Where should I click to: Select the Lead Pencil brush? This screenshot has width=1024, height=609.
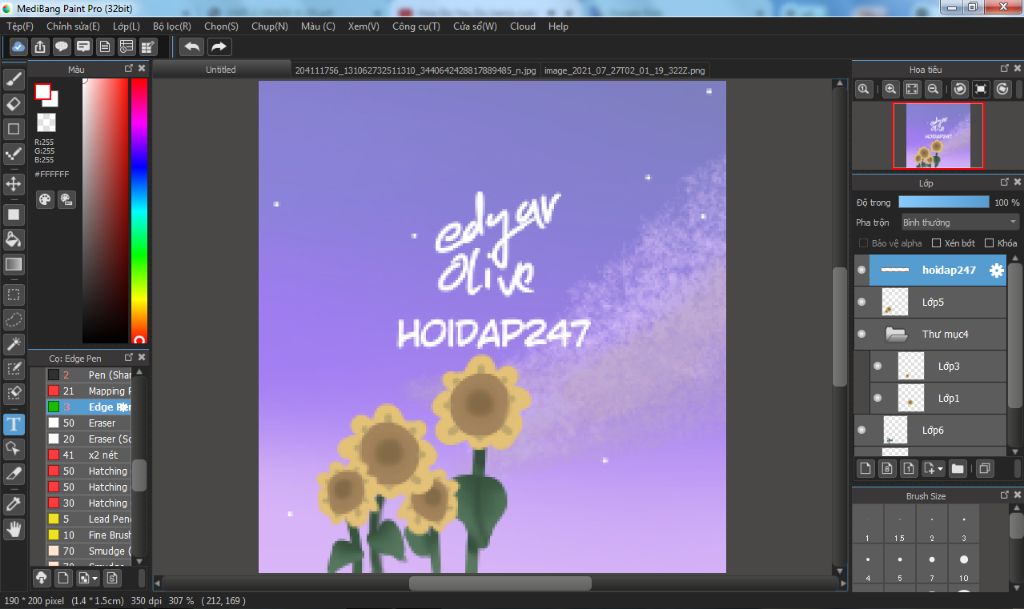point(89,519)
